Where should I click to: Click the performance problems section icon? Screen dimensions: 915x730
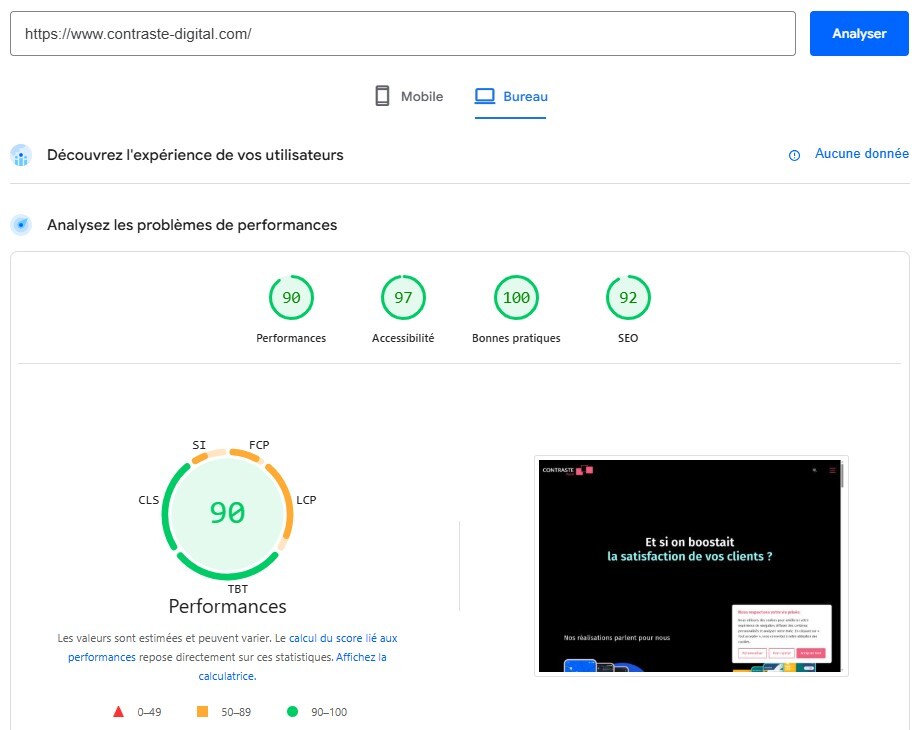[21, 225]
